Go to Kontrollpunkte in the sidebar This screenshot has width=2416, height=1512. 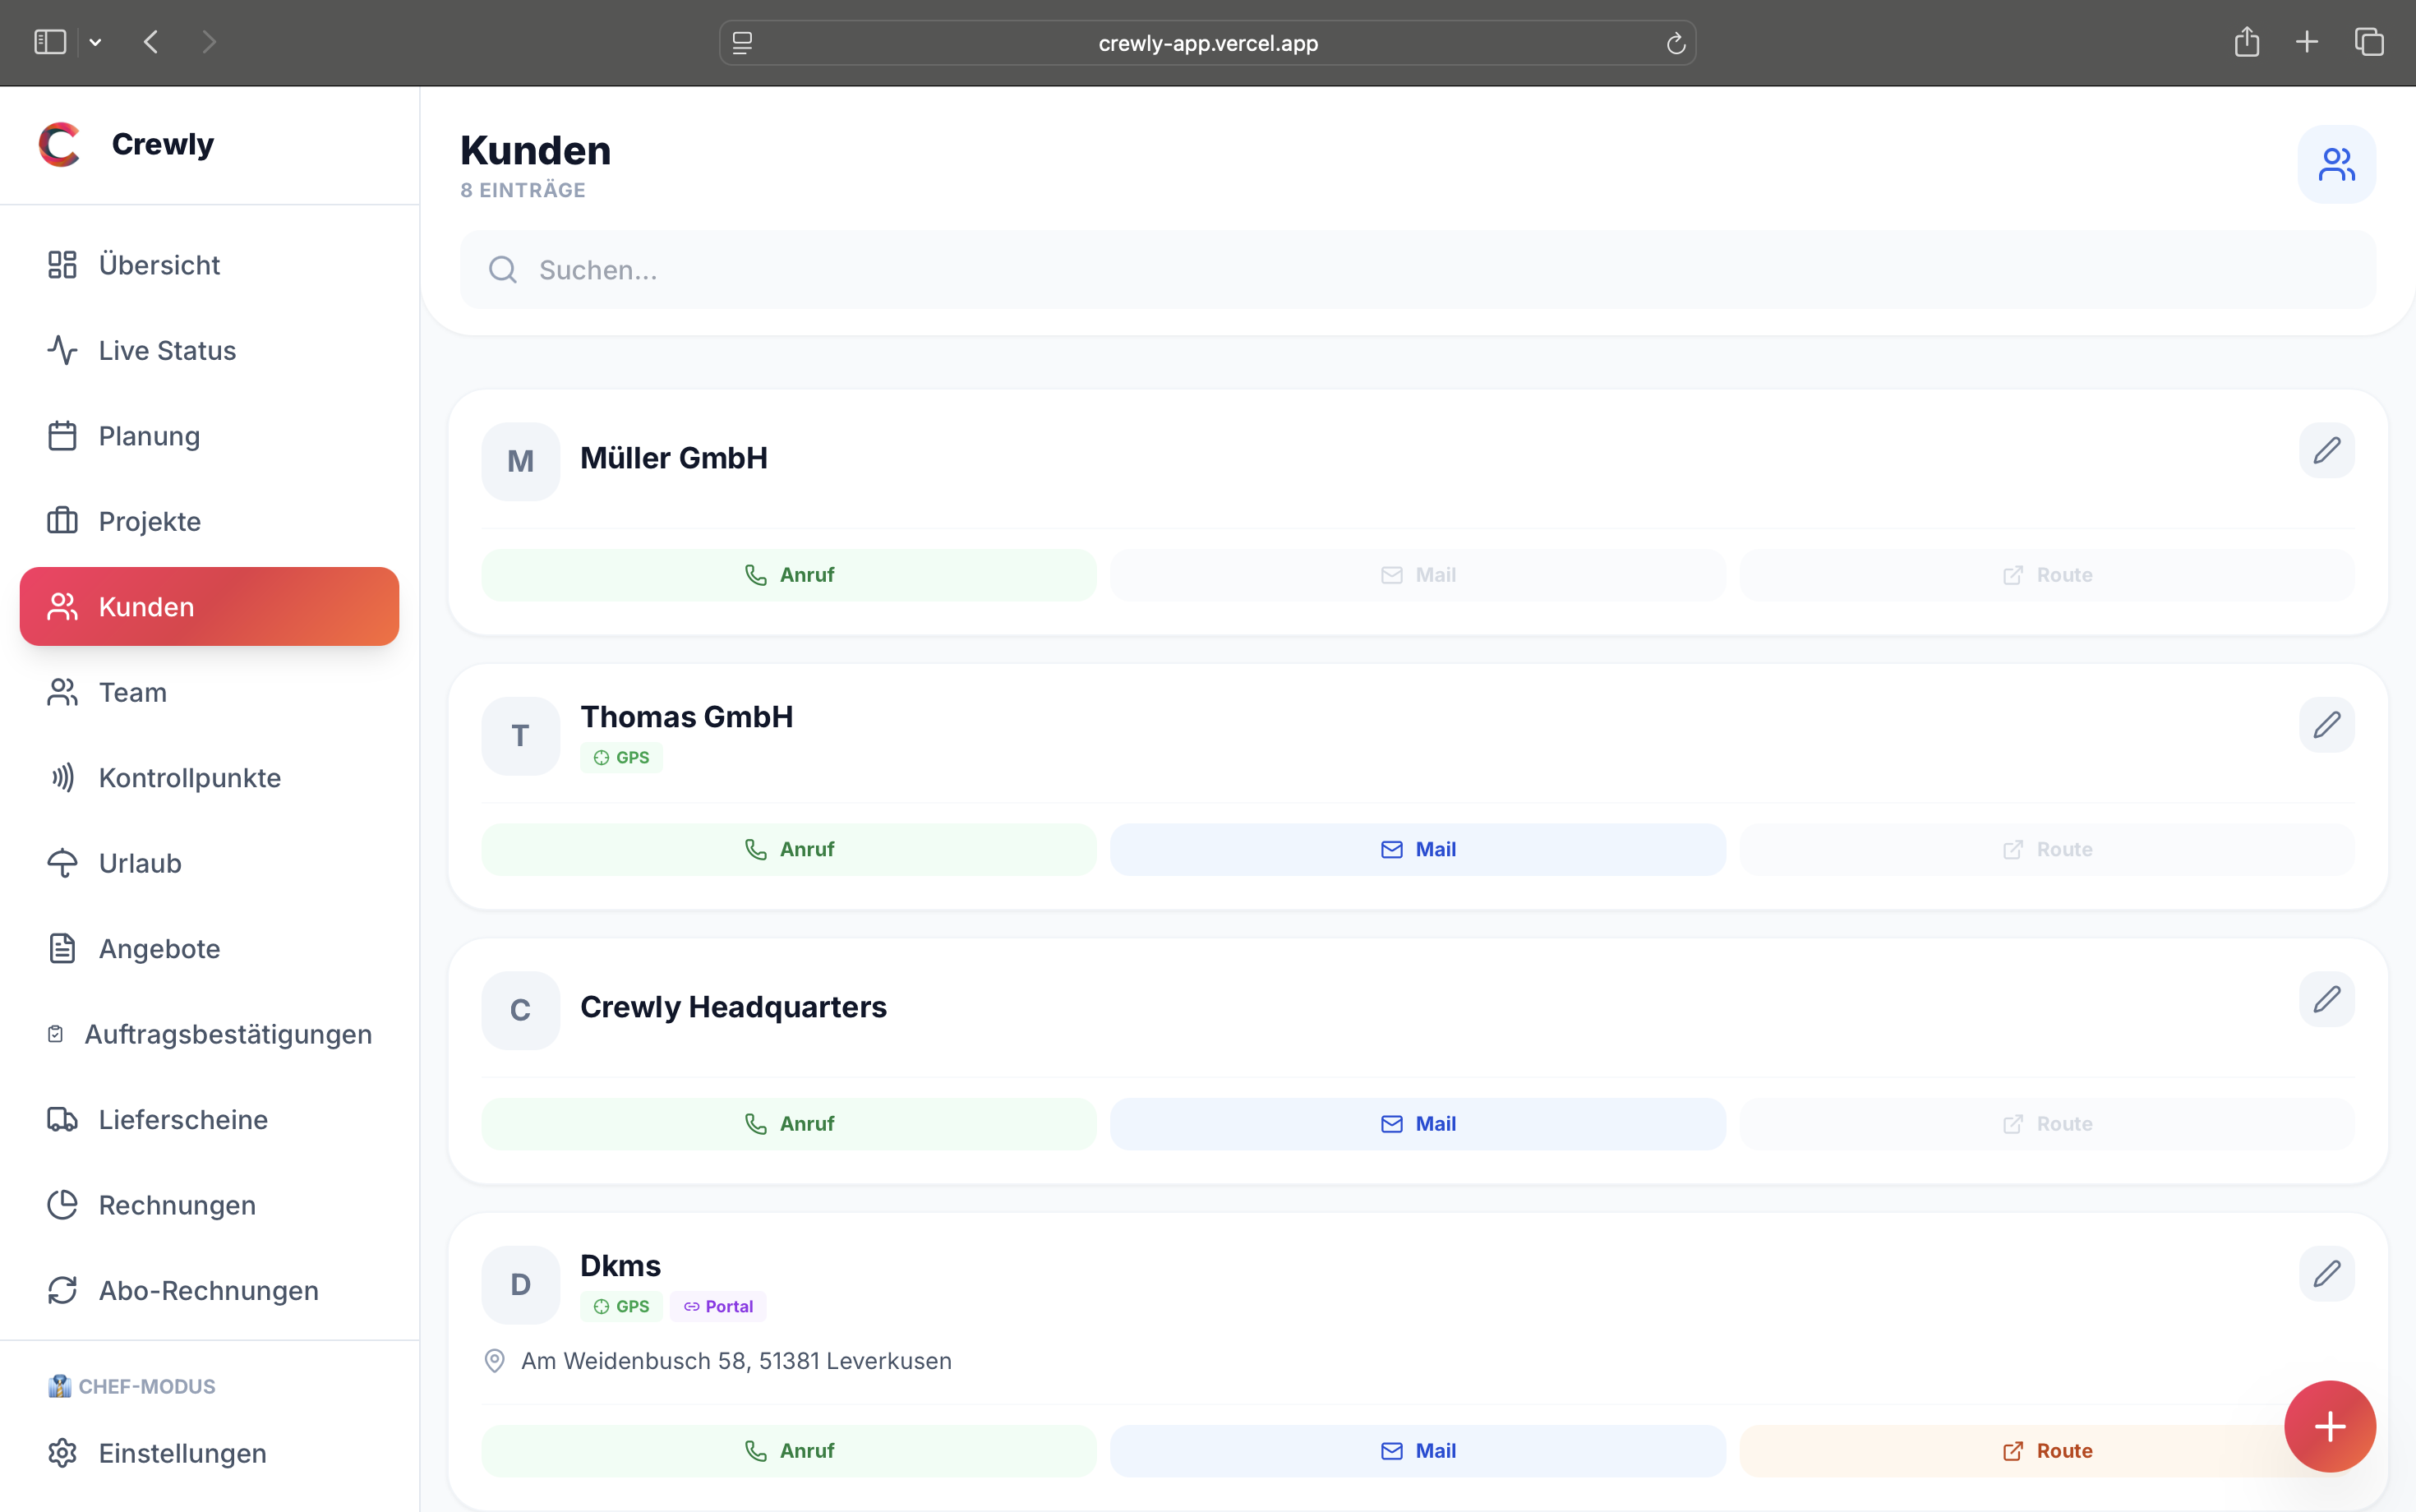pos(189,777)
